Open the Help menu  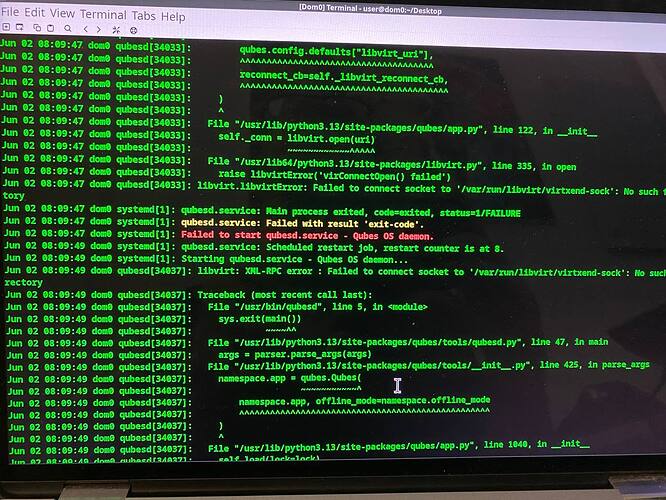[x=173, y=17]
